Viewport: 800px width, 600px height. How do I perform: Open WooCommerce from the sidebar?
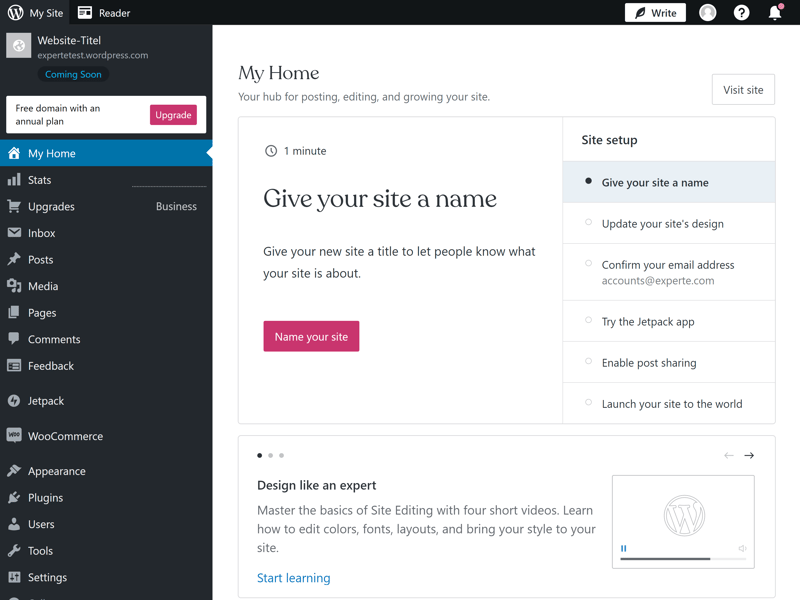click(65, 436)
